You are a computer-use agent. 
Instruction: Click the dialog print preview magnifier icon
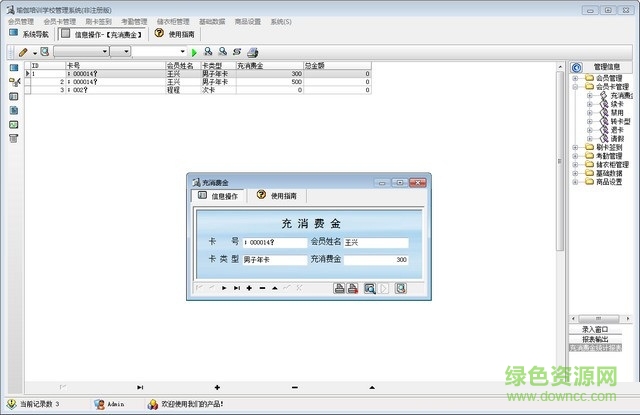(370, 289)
